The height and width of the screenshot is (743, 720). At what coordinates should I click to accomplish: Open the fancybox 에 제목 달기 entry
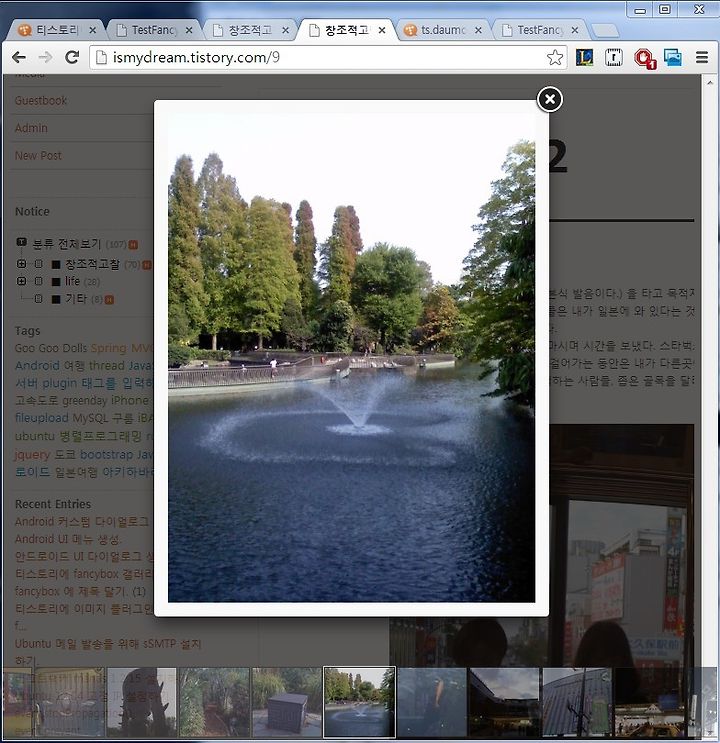click(80, 591)
